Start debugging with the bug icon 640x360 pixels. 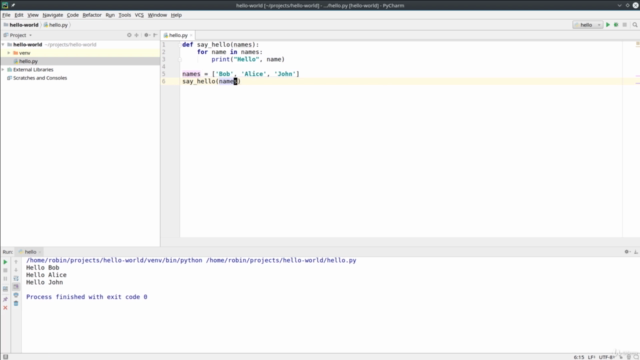616,25
